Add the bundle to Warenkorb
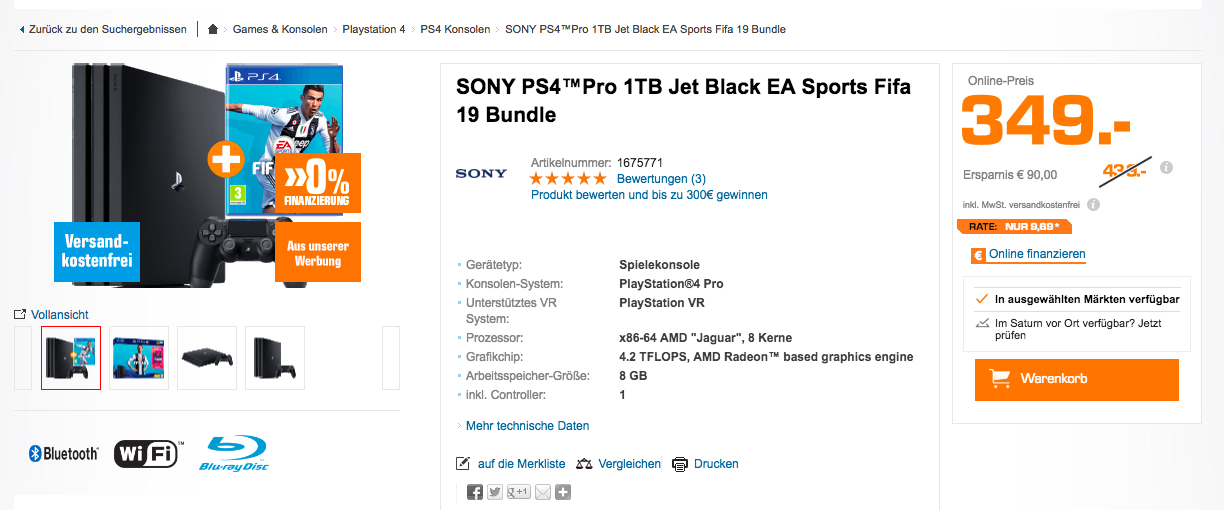 1076,379
